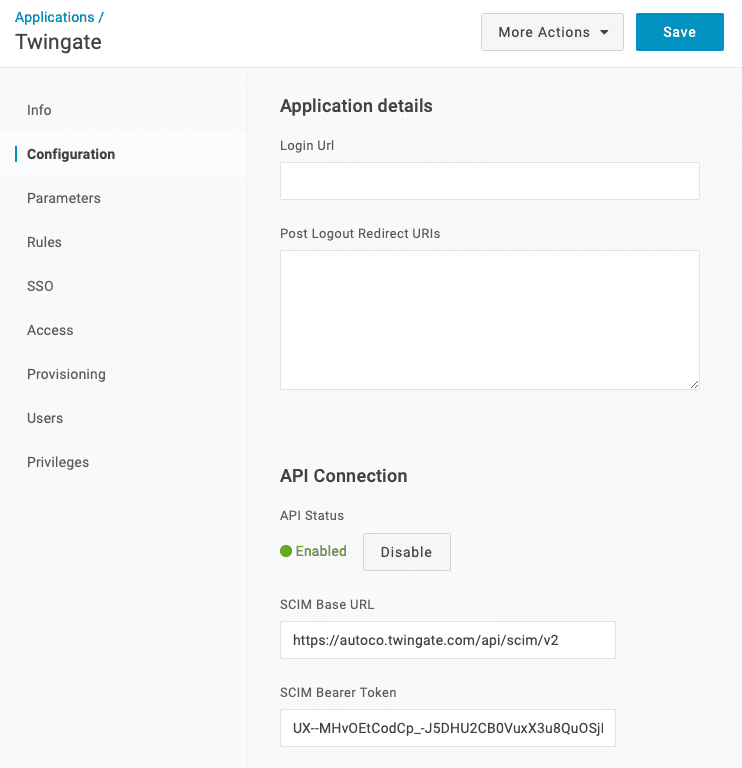The height and width of the screenshot is (768, 742).
Task: Grab the textarea resize handle corner
Action: click(x=694, y=384)
